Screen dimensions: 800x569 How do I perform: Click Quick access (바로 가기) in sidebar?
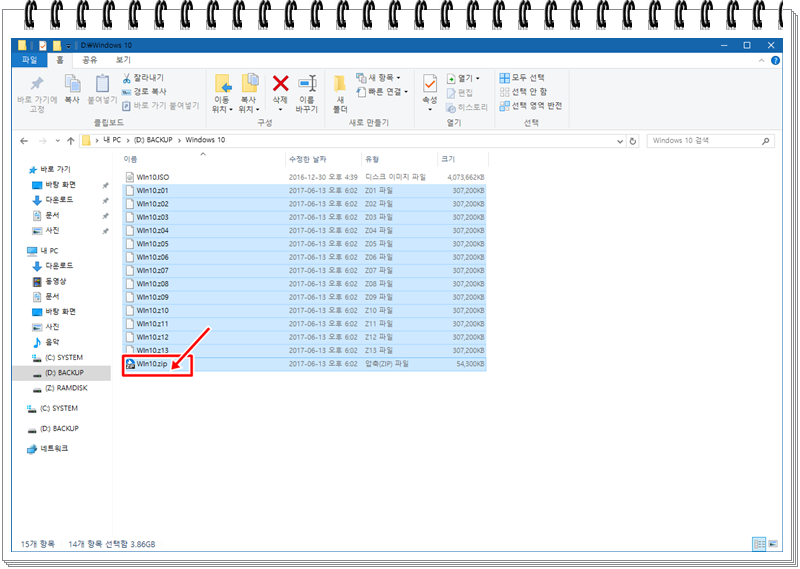click(x=49, y=169)
